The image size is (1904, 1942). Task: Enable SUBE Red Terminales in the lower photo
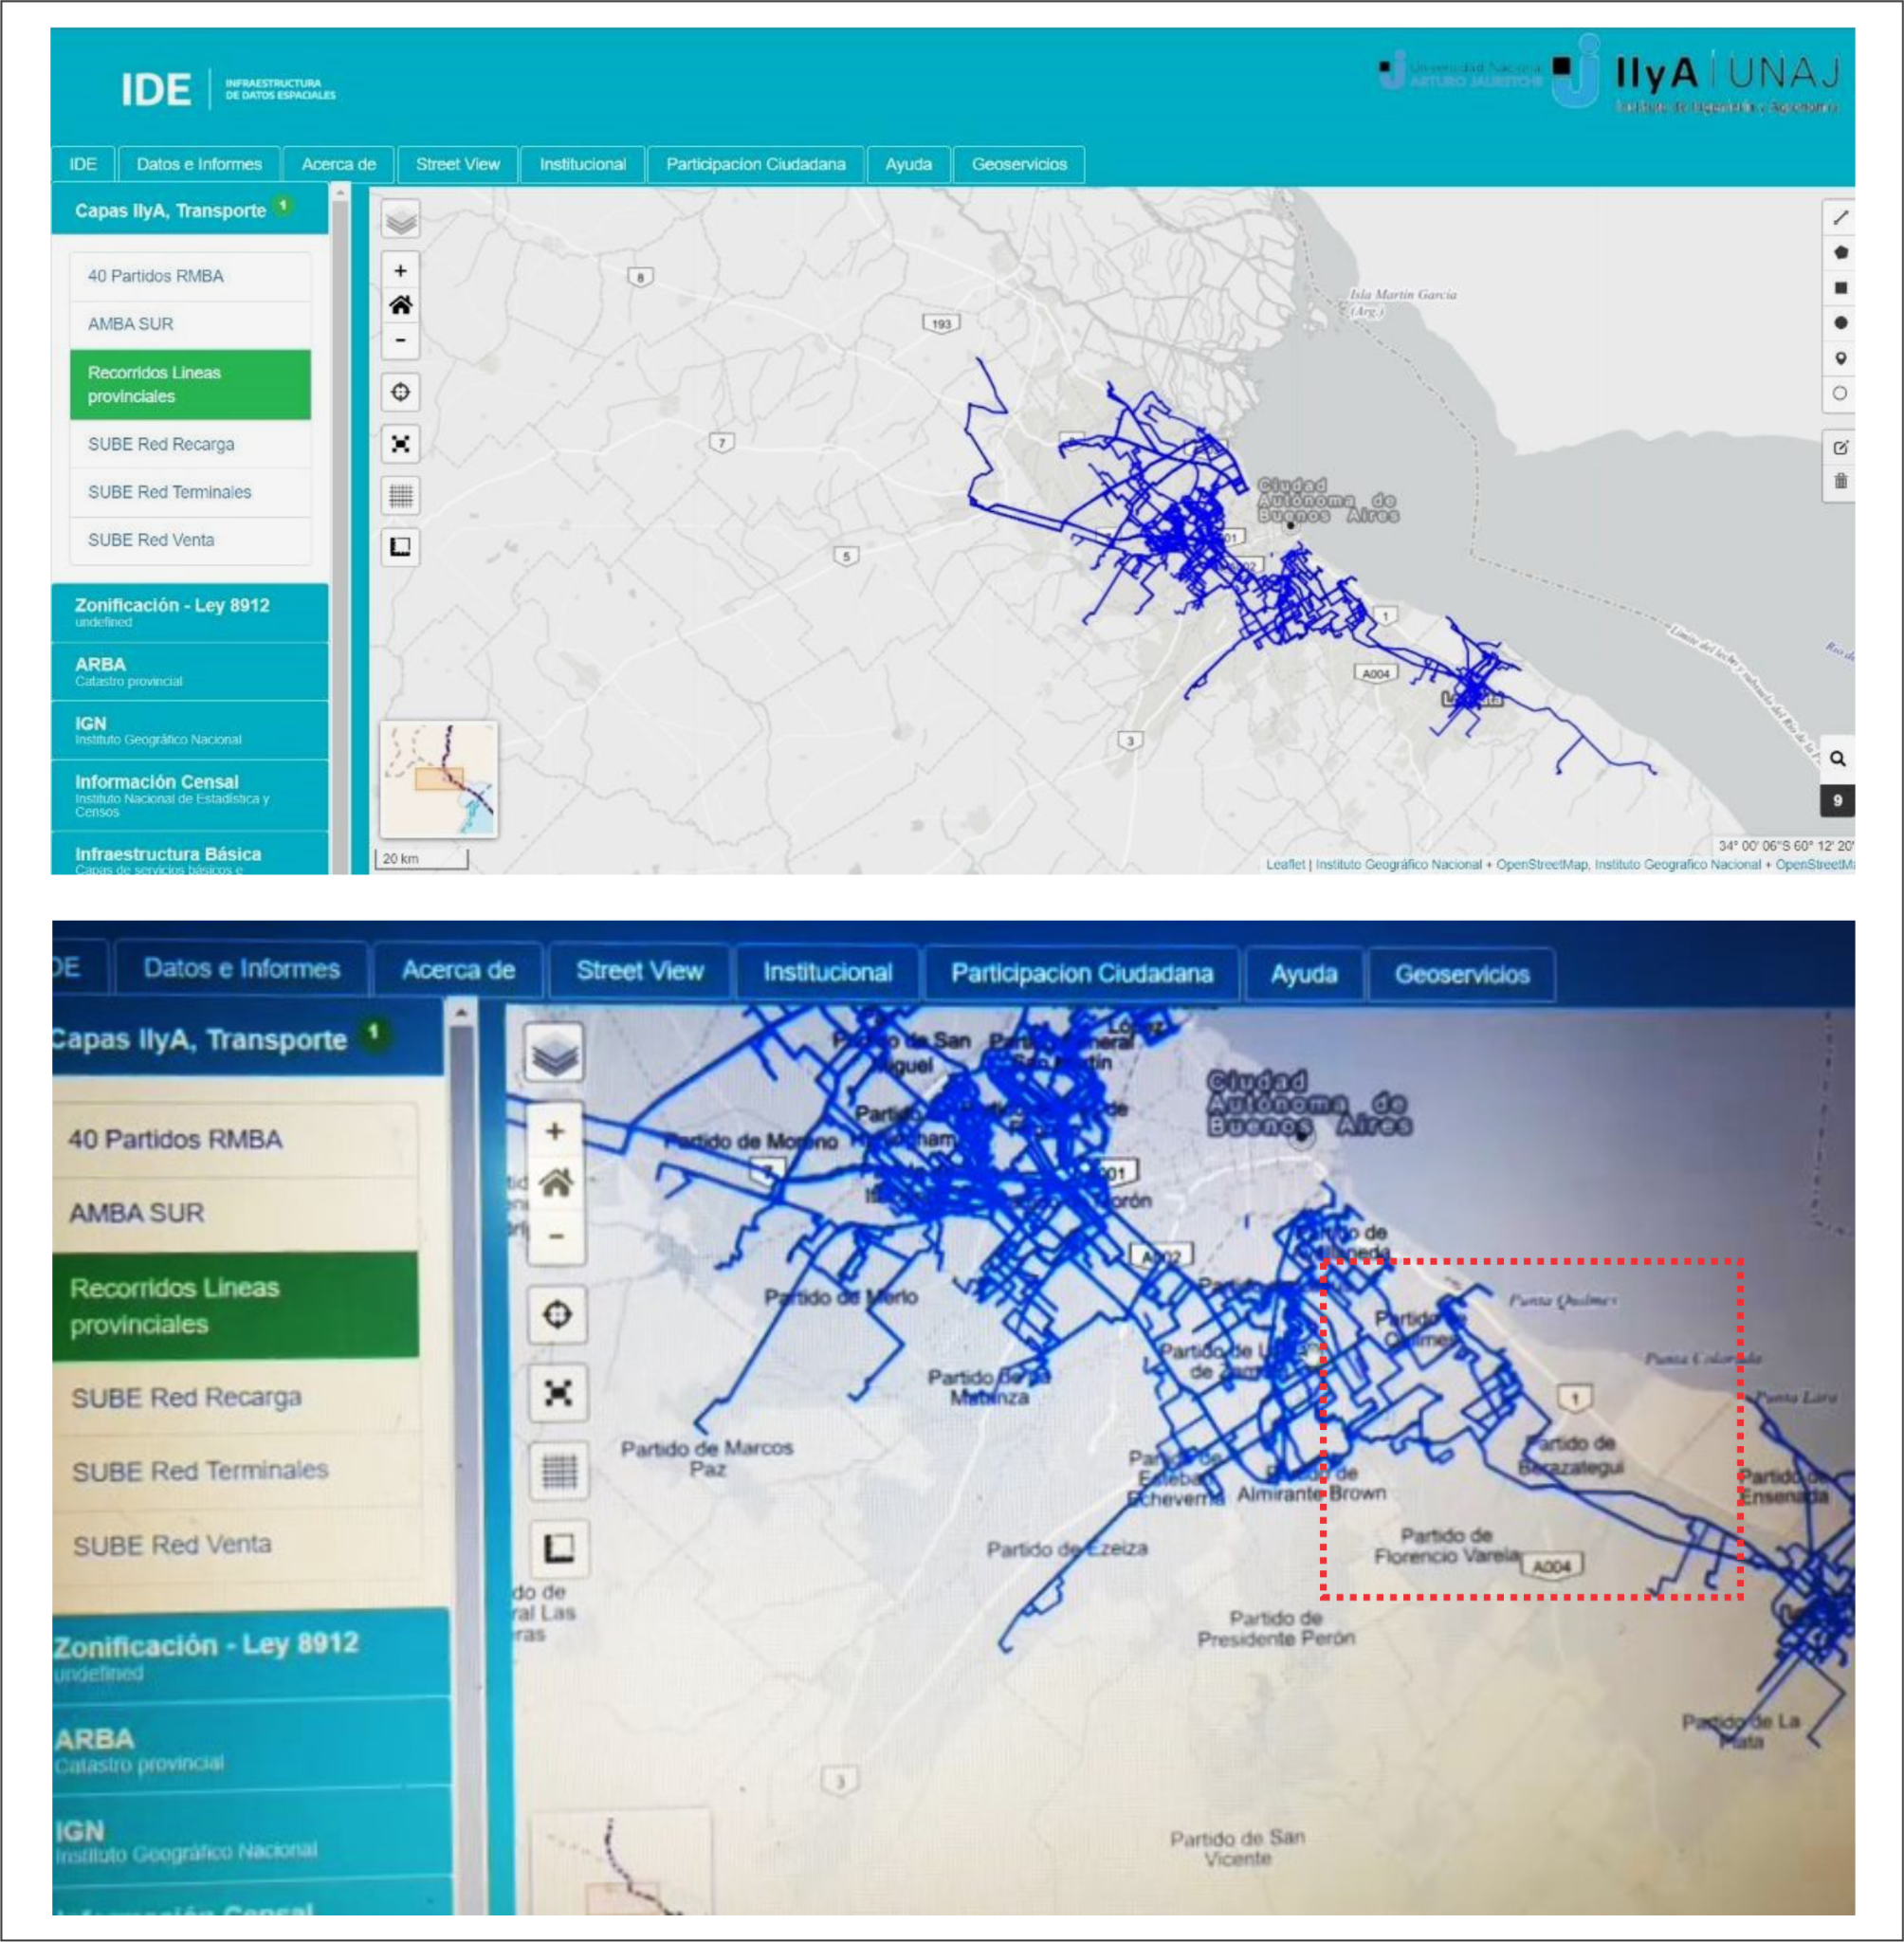click(236, 1470)
